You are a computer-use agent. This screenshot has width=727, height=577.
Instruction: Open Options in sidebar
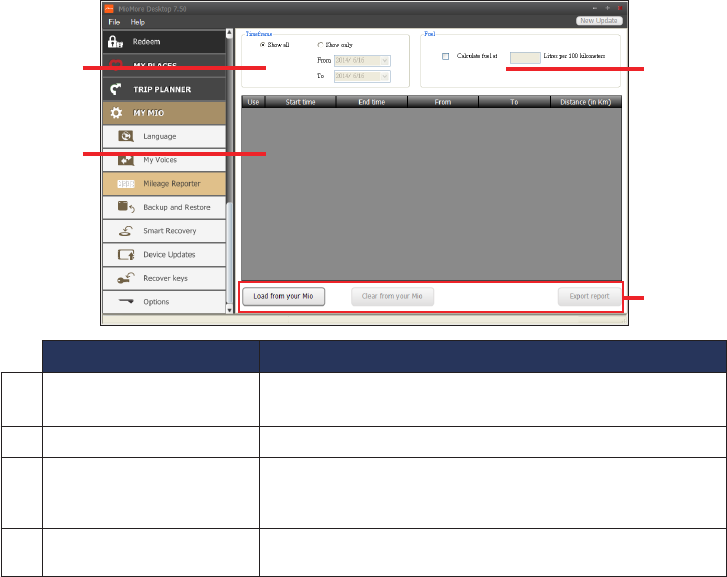[x=164, y=302]
